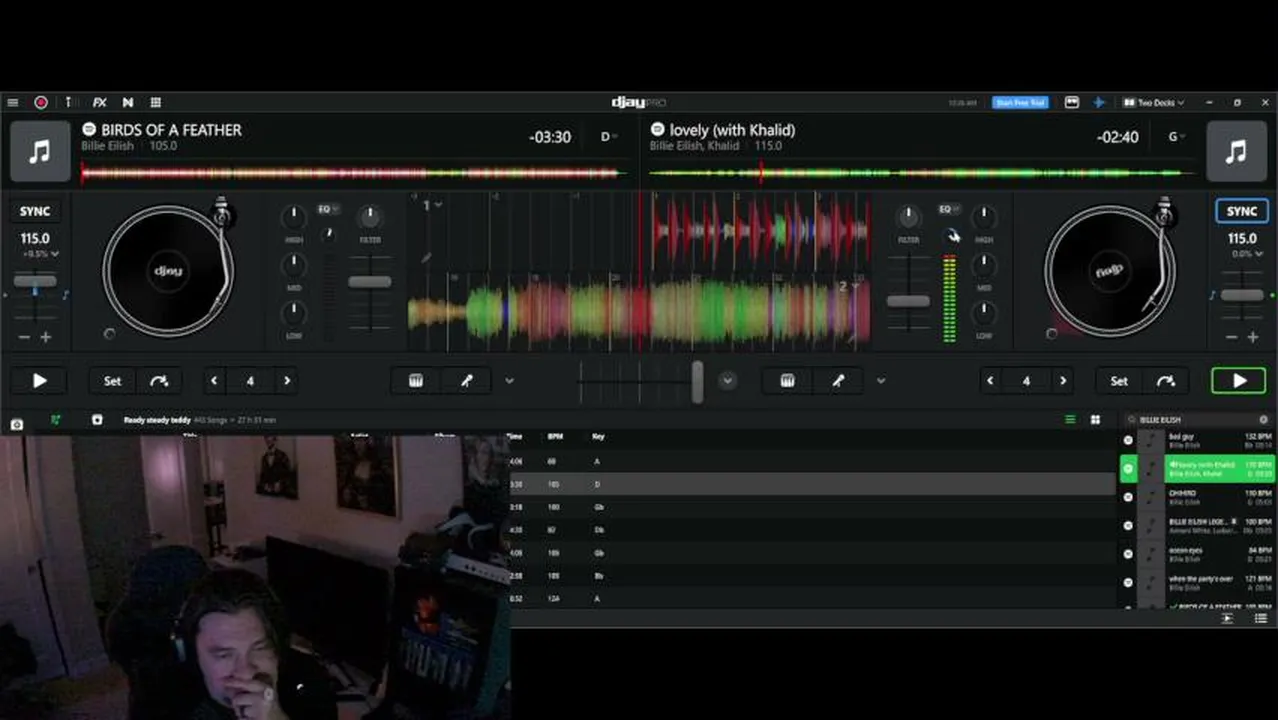Play the right deck
Image resolution: width=1278 pixels, height=720 pixels.
click(1239, 381)
